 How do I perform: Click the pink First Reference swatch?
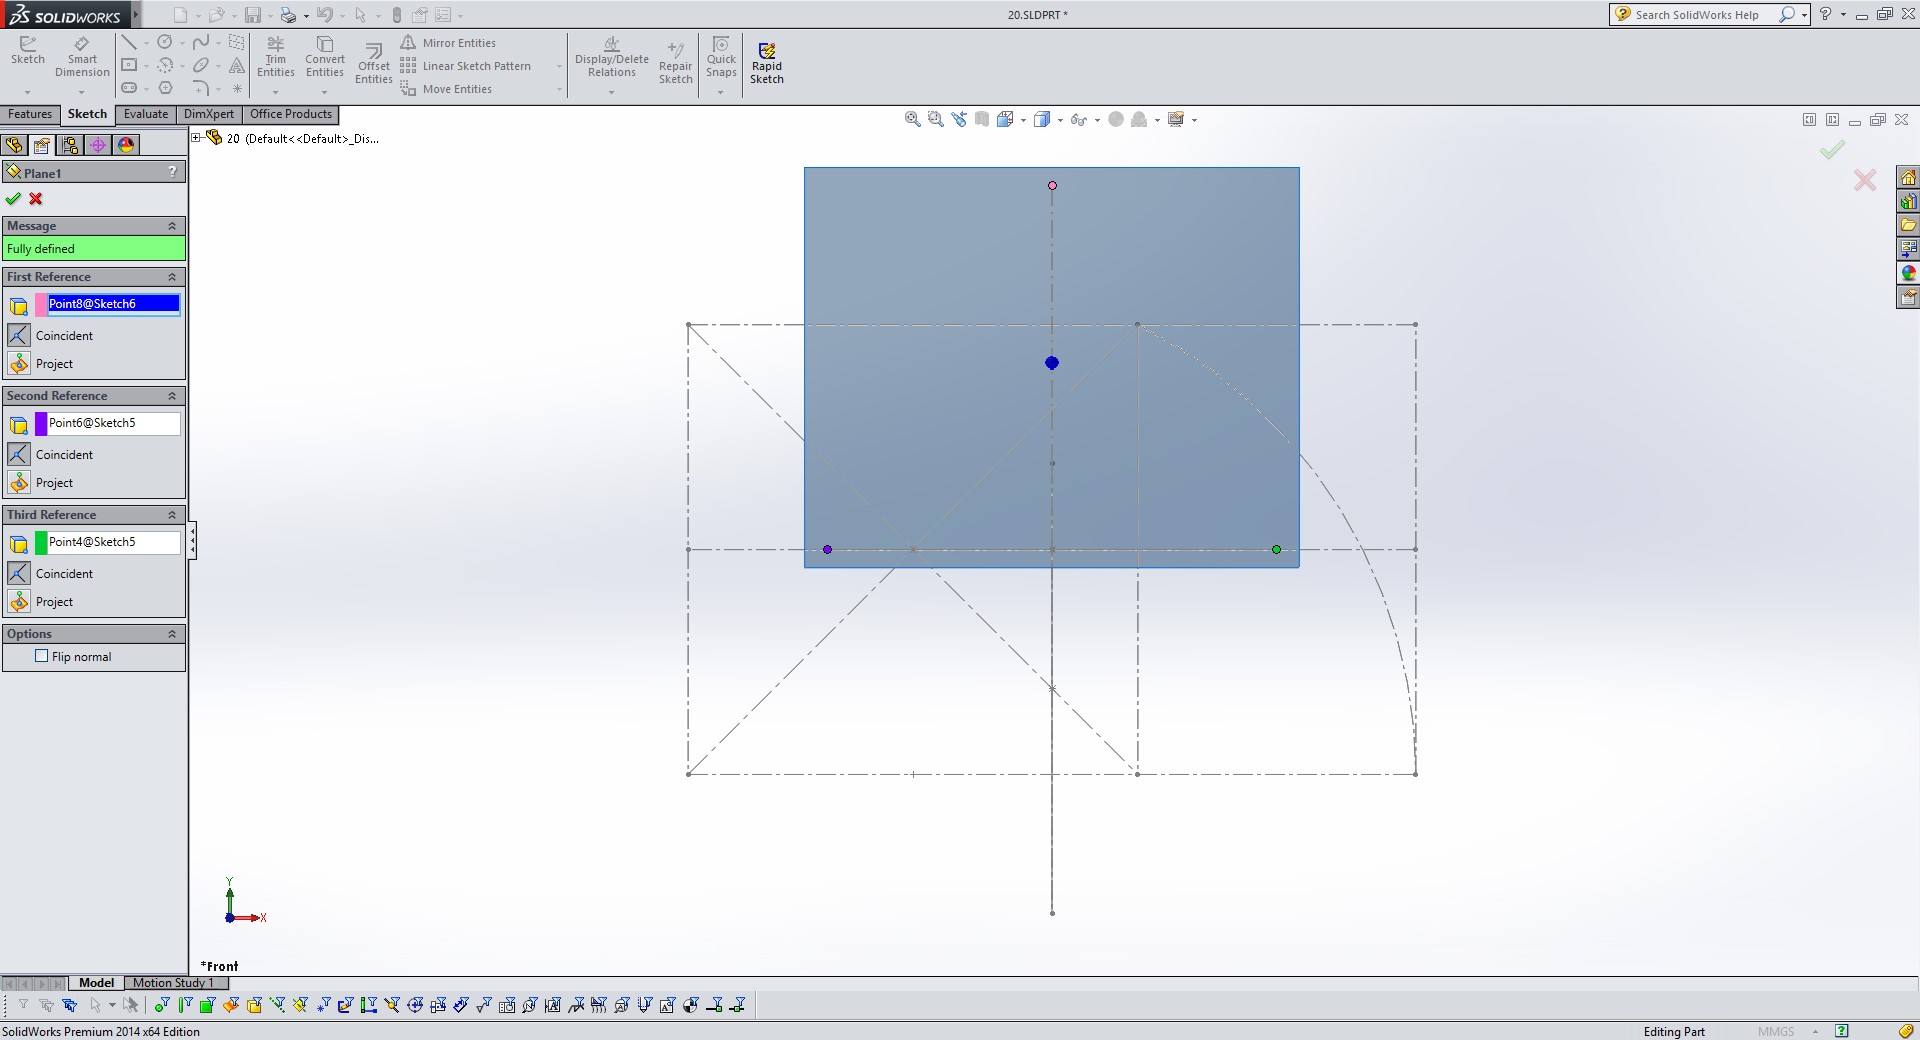41,305
